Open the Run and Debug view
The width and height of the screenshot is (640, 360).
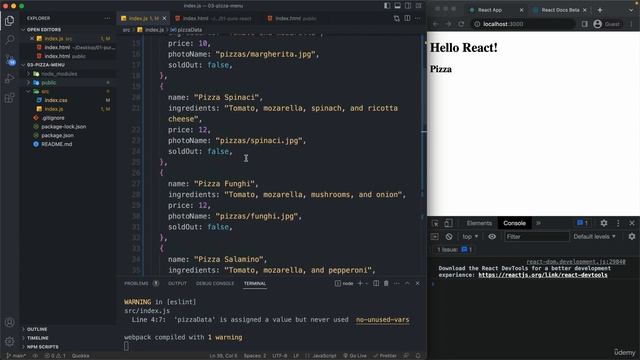pyautogui.click(x=9, y=78)
